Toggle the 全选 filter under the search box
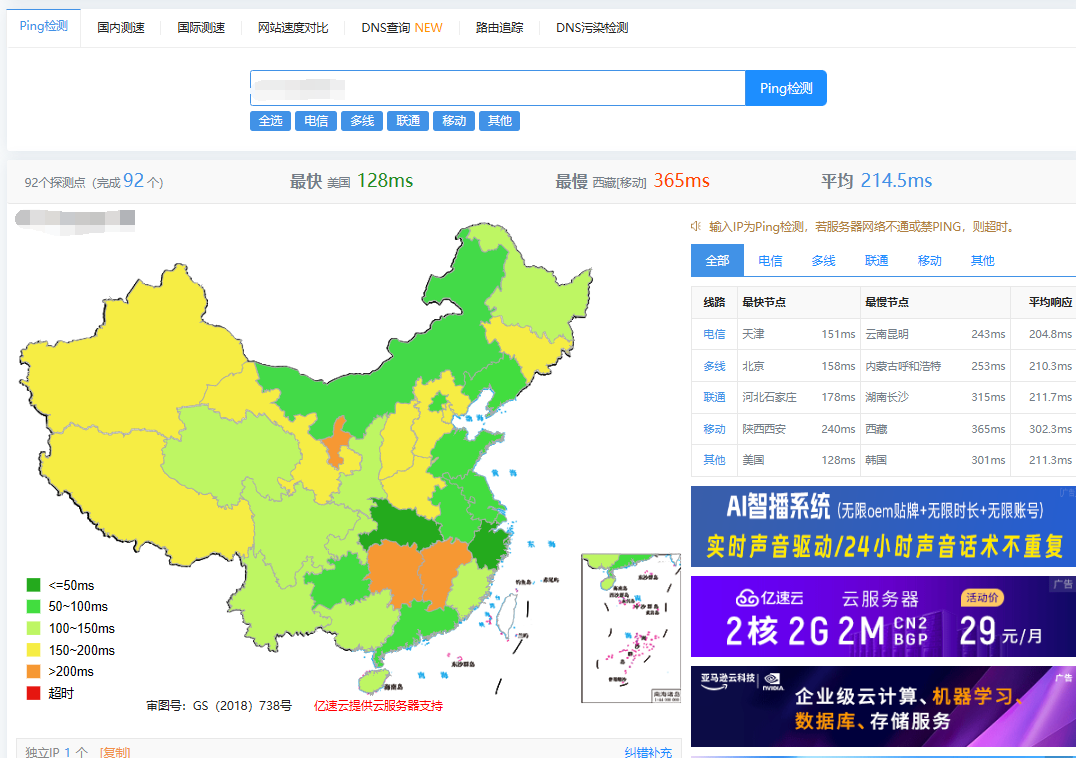This screenshot has width=1076, height=758. [x=270, y=121]
